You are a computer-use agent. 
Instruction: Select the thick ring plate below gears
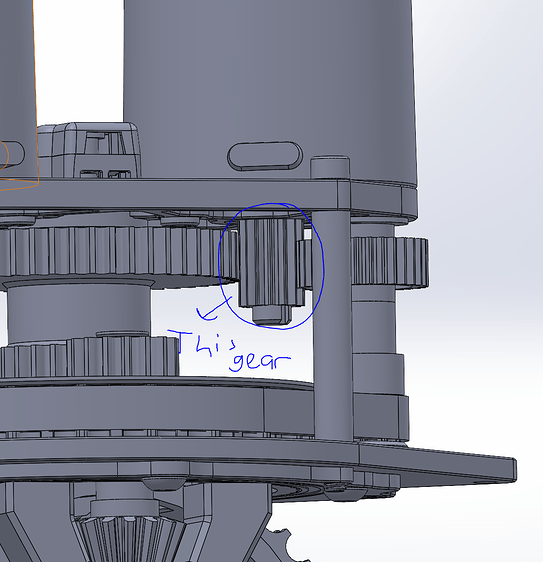click(158, 409)
